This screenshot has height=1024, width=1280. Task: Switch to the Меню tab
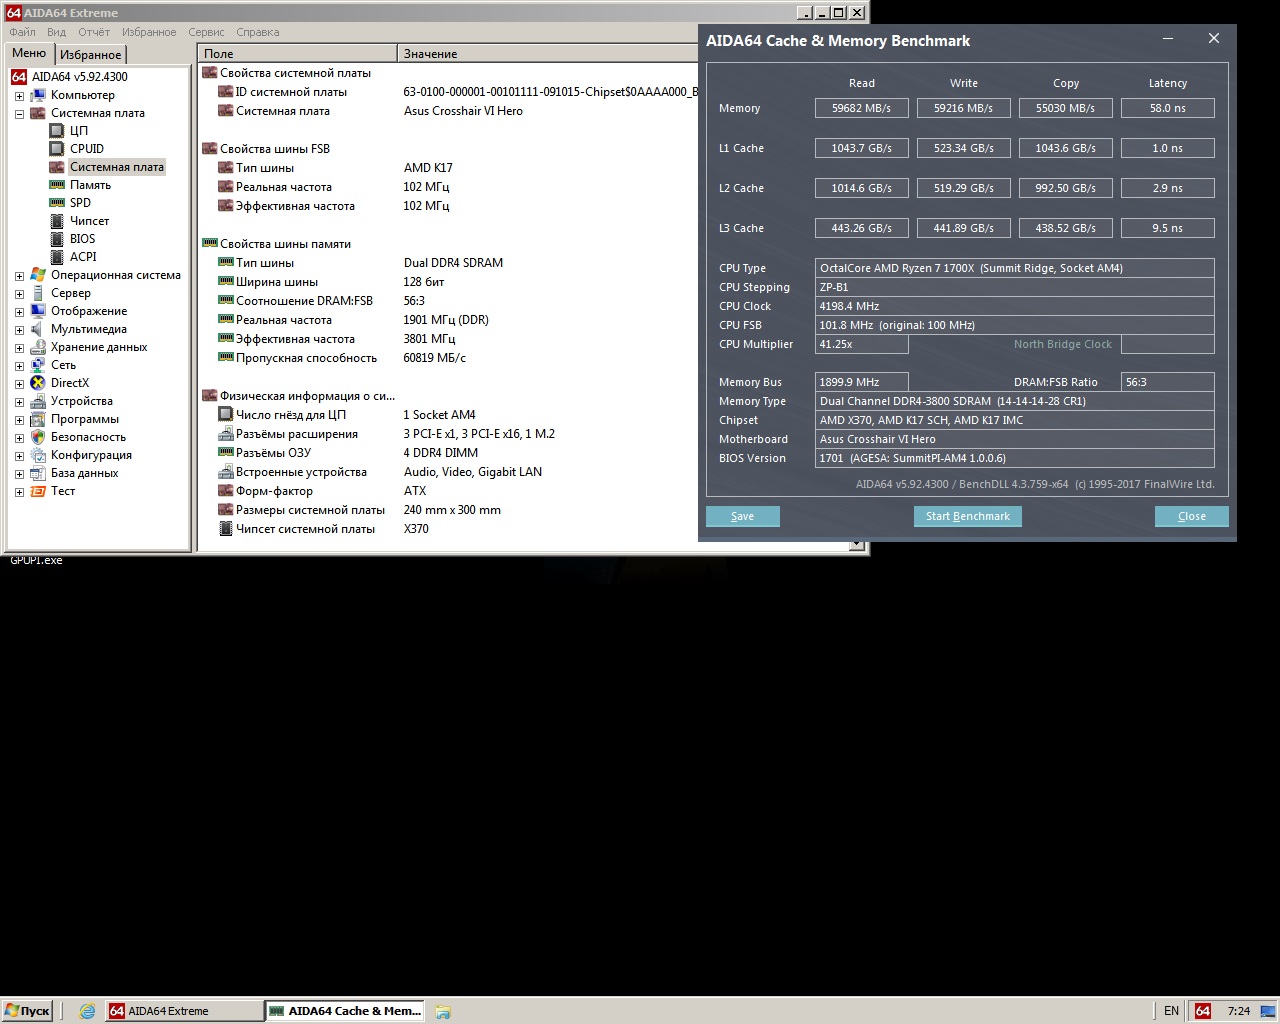pyautogui.click(x=29, y=53)
